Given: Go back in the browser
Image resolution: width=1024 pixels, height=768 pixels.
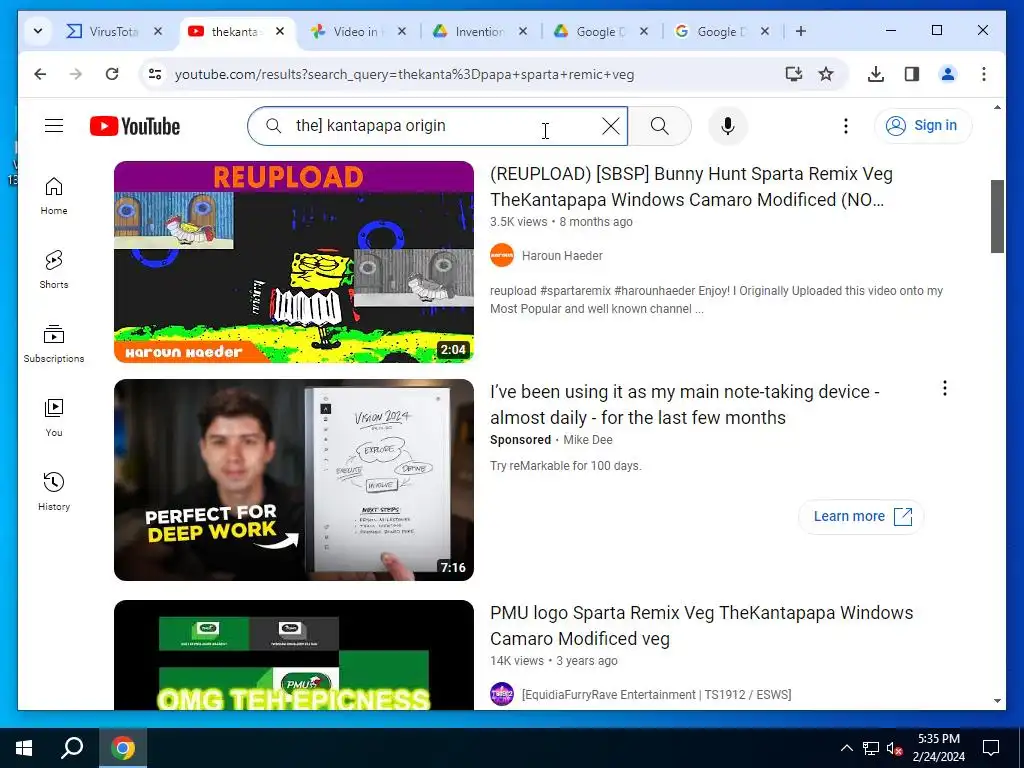Looking at the screenshot, I should point(40,74).
